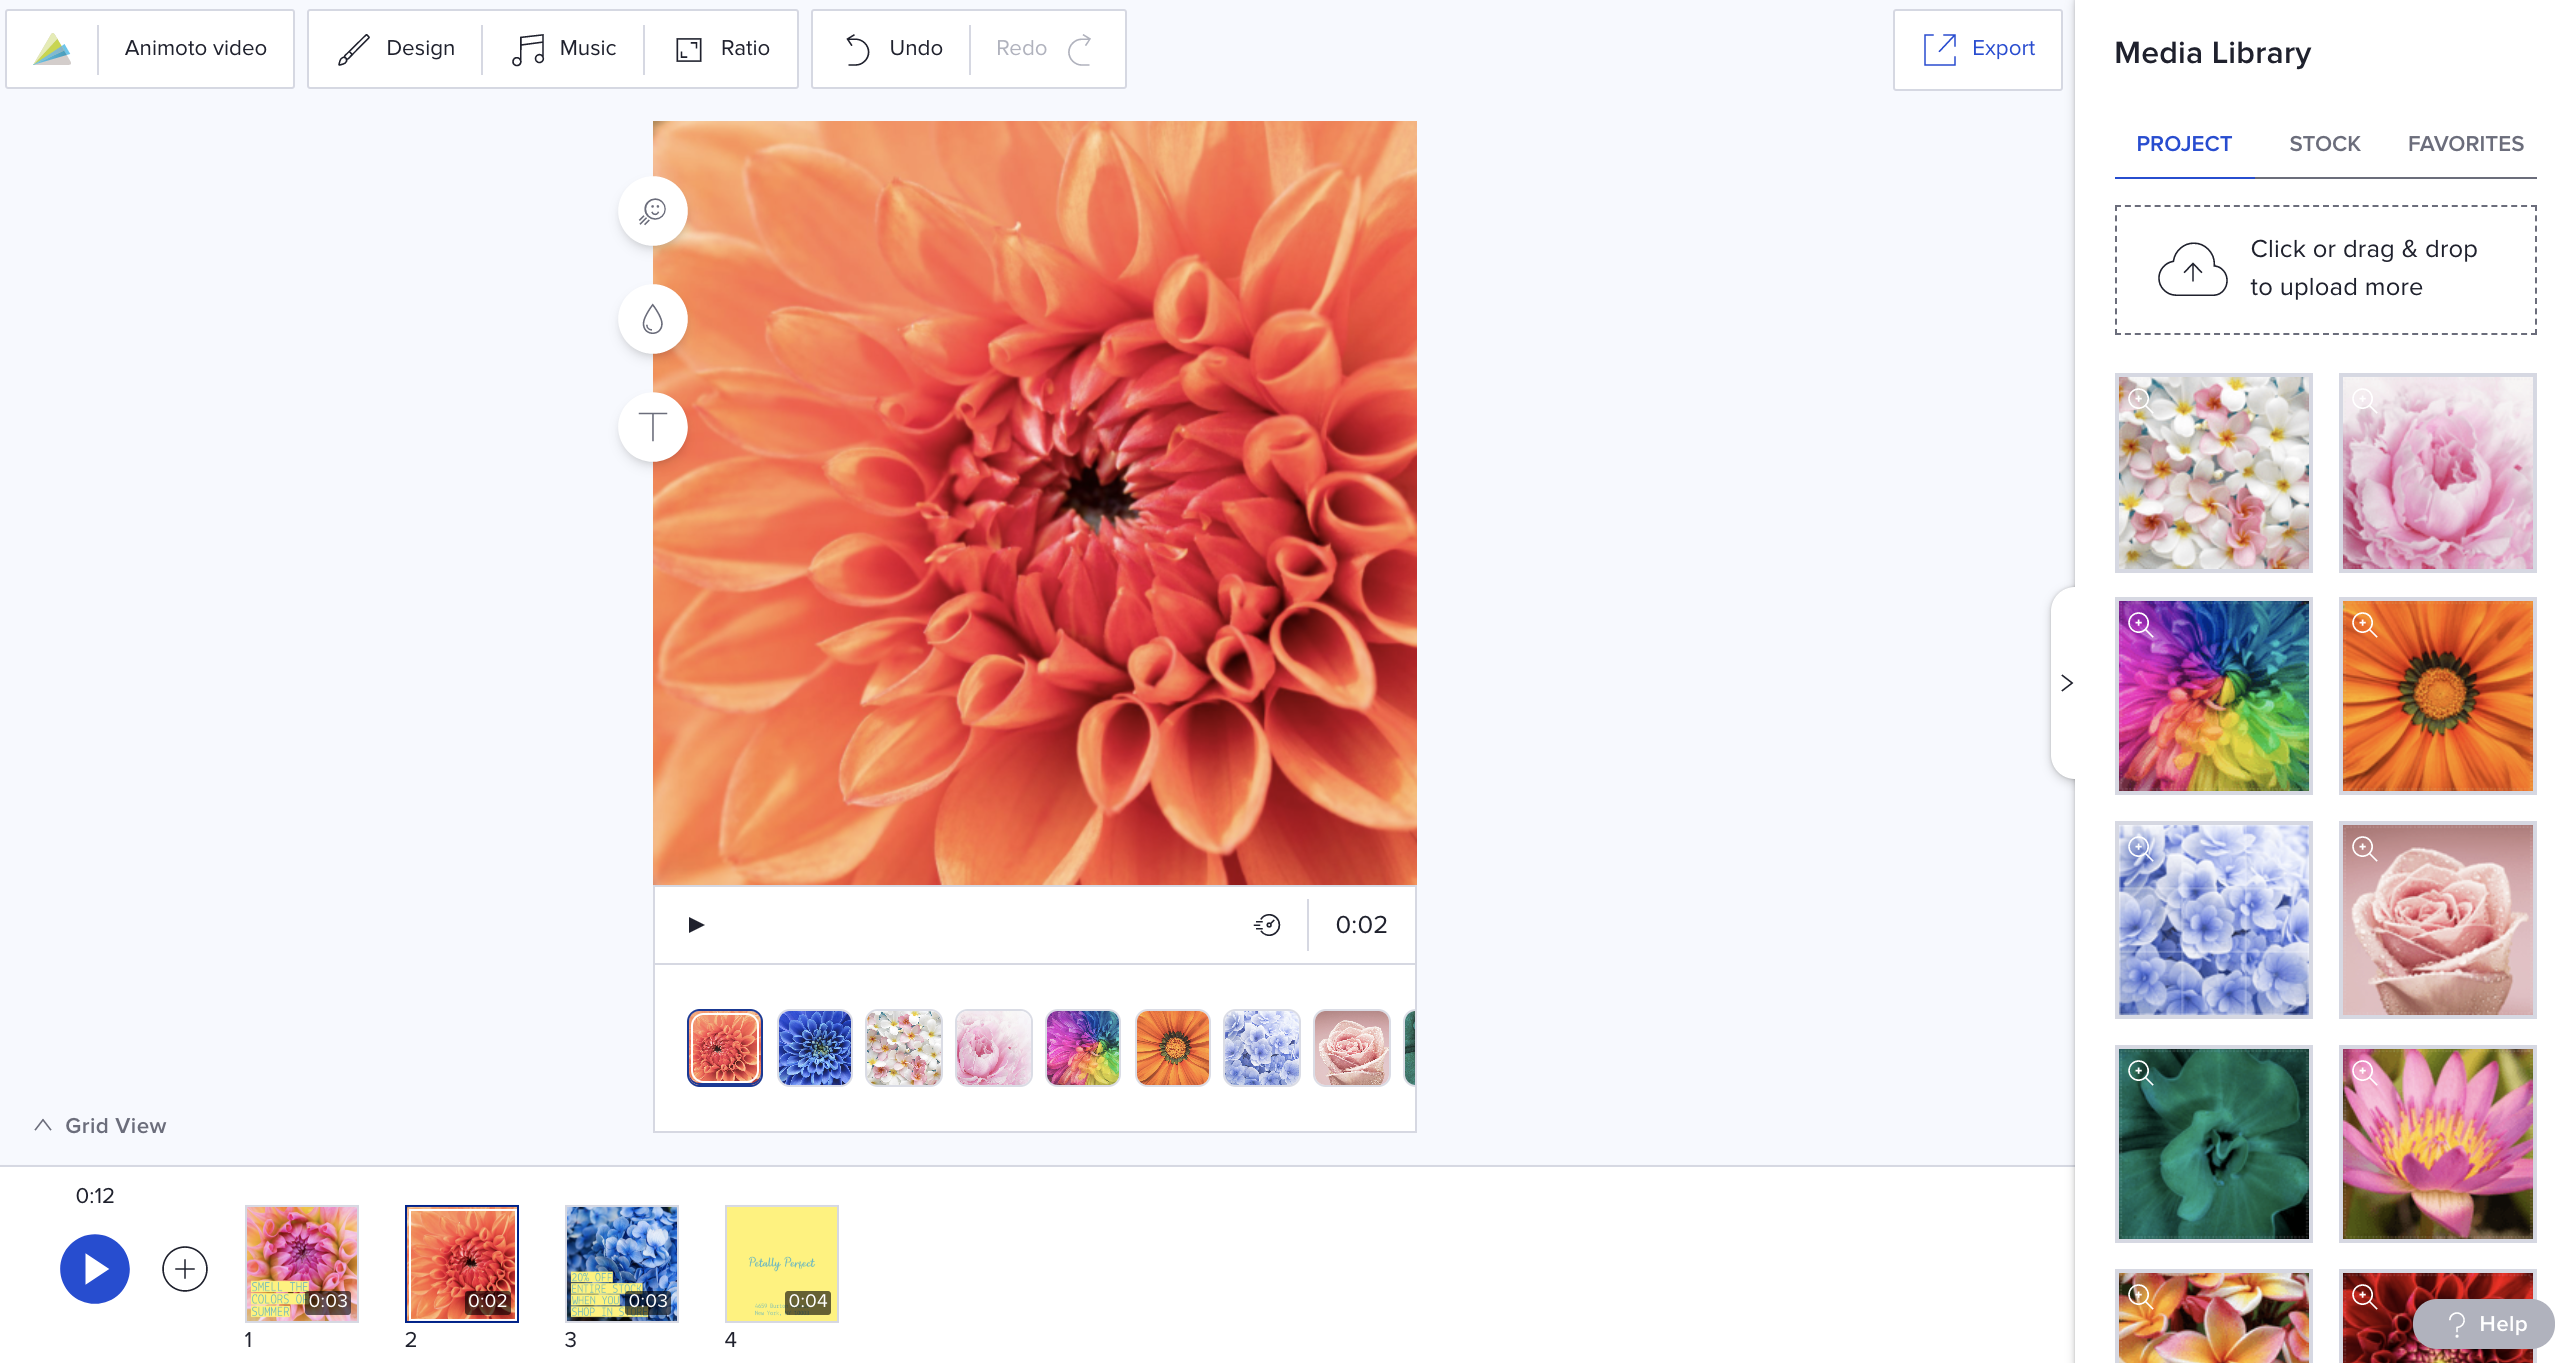This screenshot has width=2557, height=1363.
Task: Click the Export button
Action: tap(1977, 49)
